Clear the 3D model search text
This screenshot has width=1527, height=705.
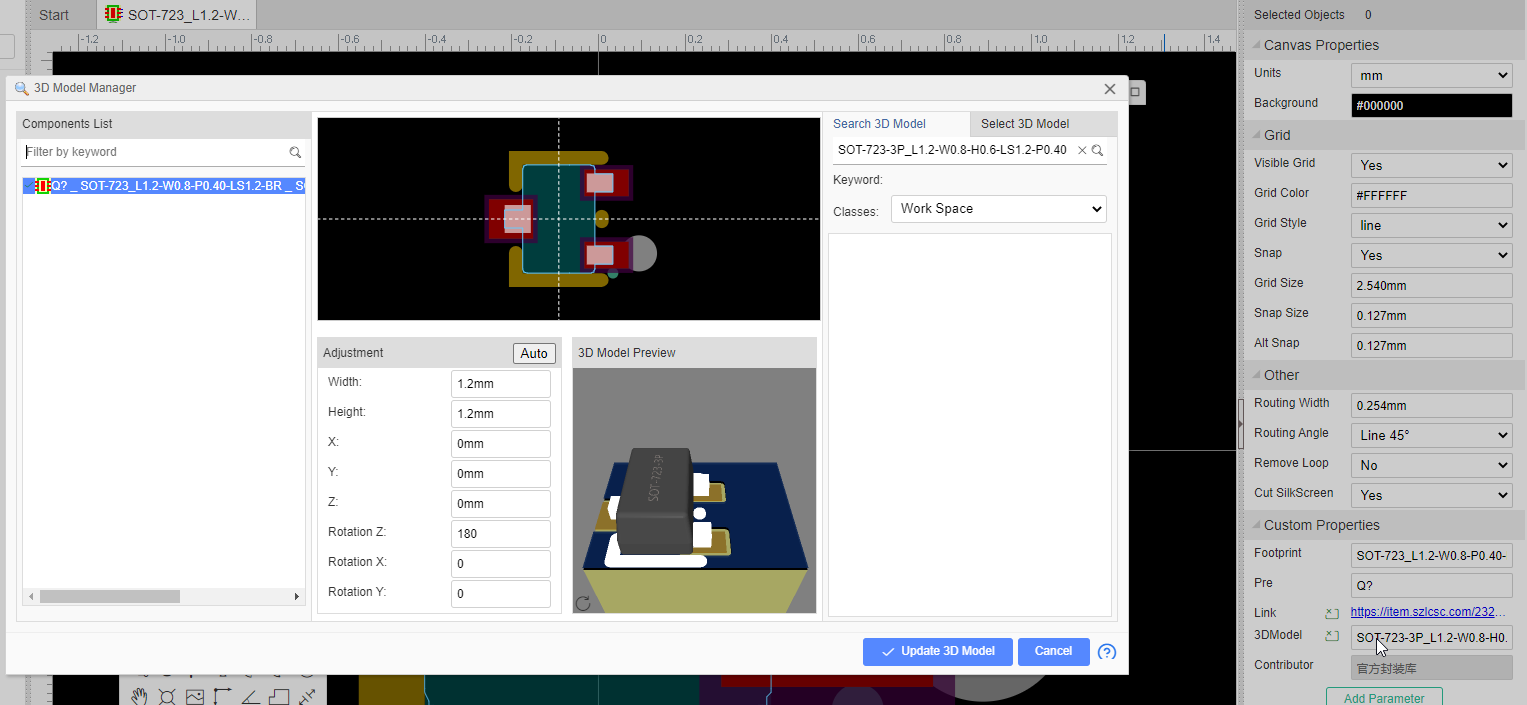[x=1081, y=150]
